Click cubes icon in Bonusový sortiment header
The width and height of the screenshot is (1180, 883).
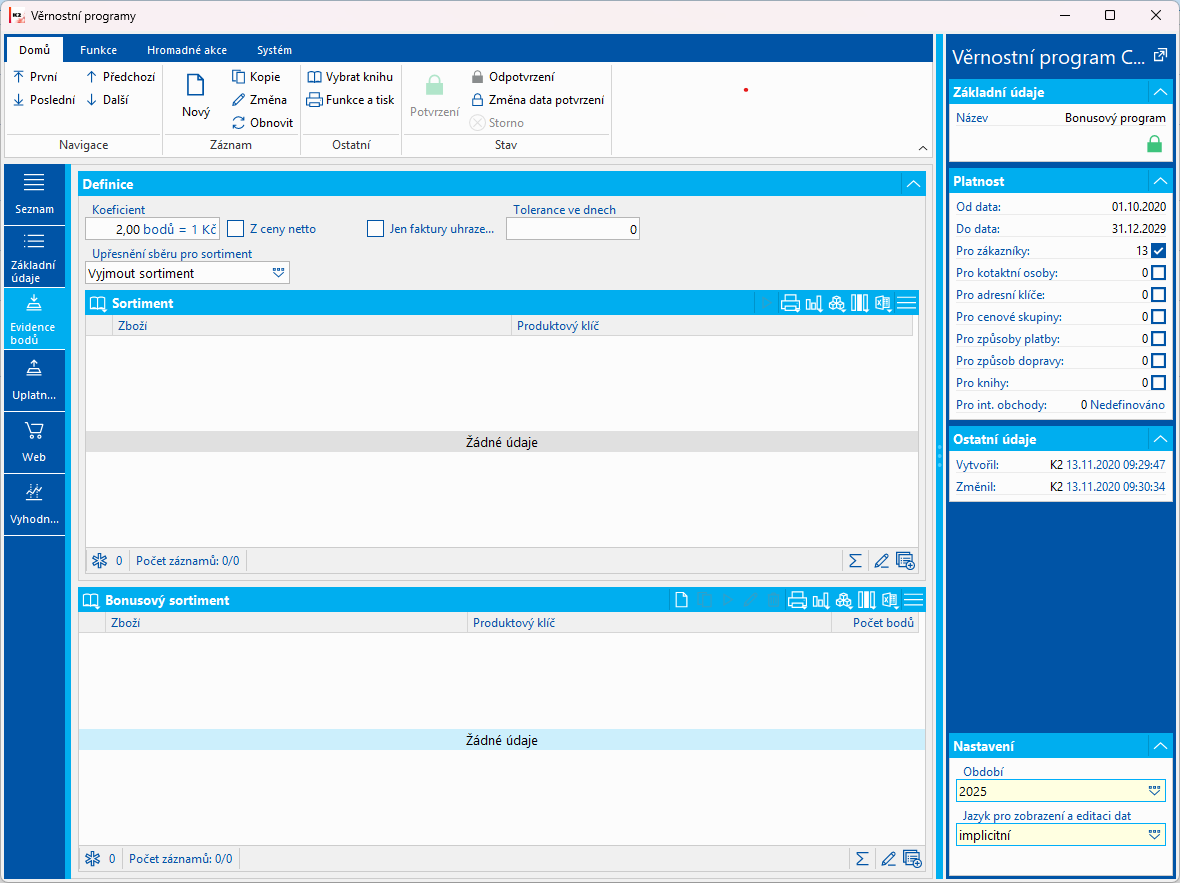[x=844, y=600]
